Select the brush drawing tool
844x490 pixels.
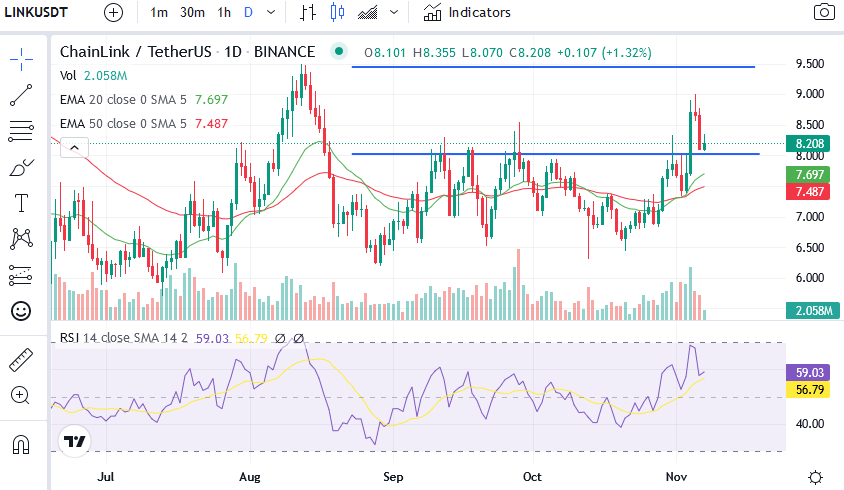point(22,167)
